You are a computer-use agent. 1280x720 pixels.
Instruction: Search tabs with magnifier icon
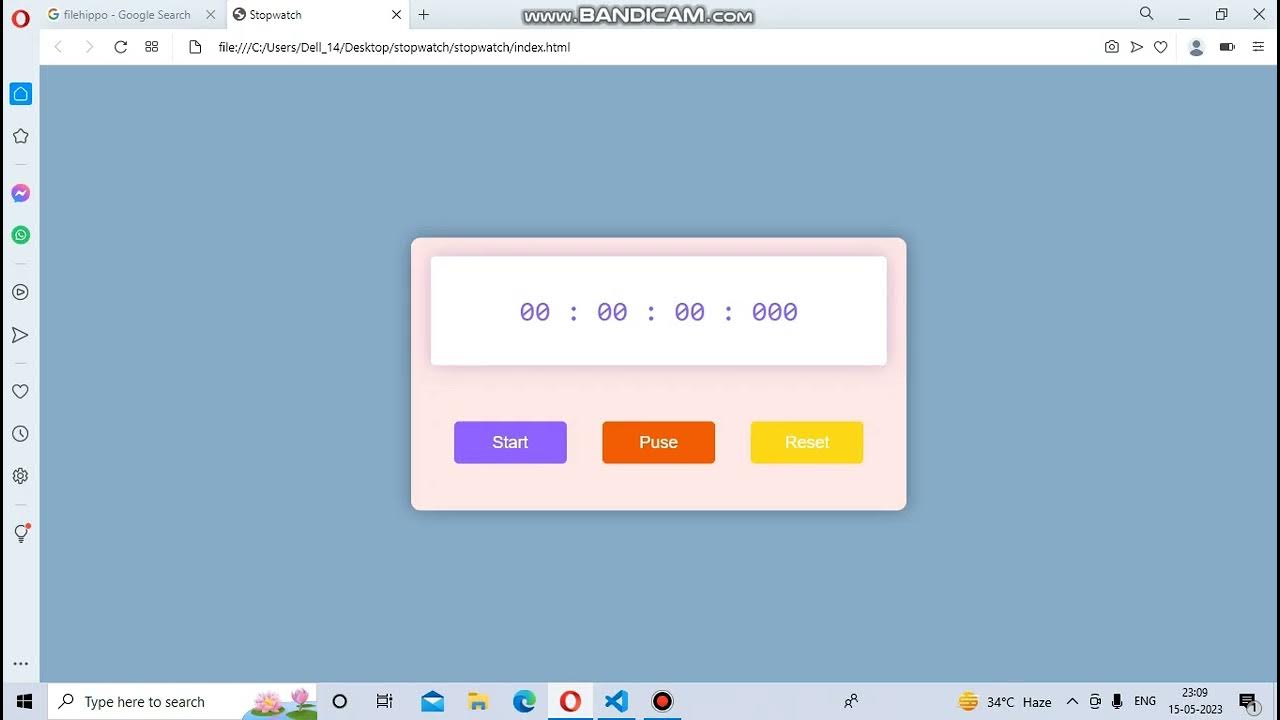[1147, 14]
